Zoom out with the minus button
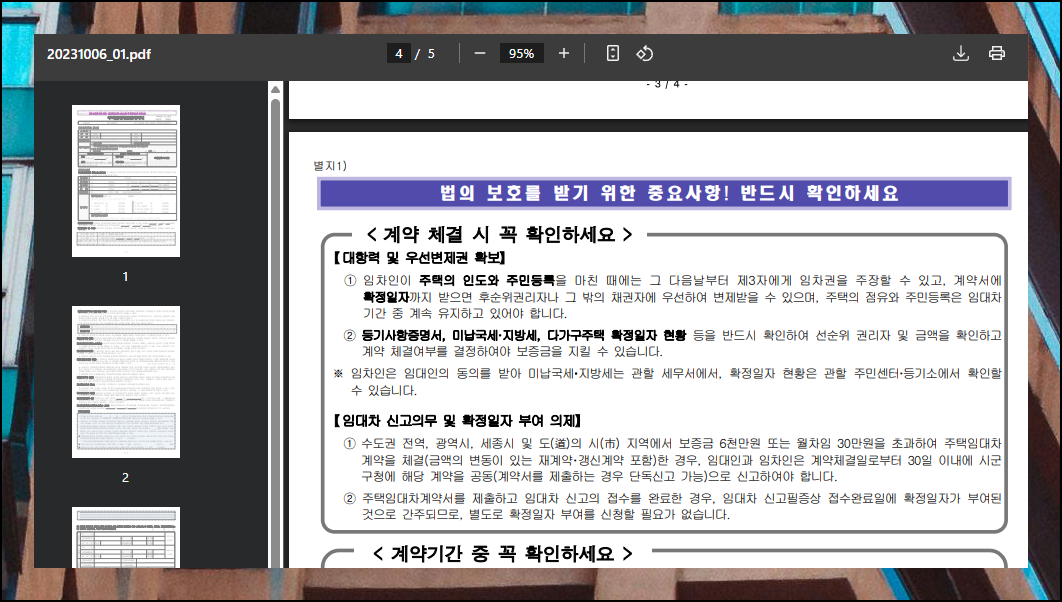Image resolution: width=1062 pixels, height=602 pixels. pos(480,53)
